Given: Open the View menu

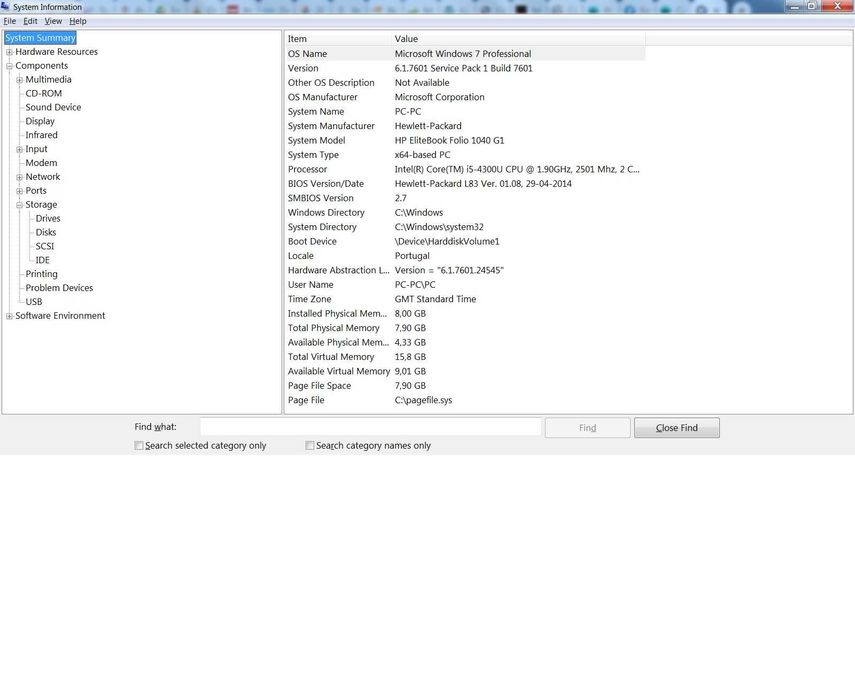Looking at the screenshot, I should click(x=53, y=21).
